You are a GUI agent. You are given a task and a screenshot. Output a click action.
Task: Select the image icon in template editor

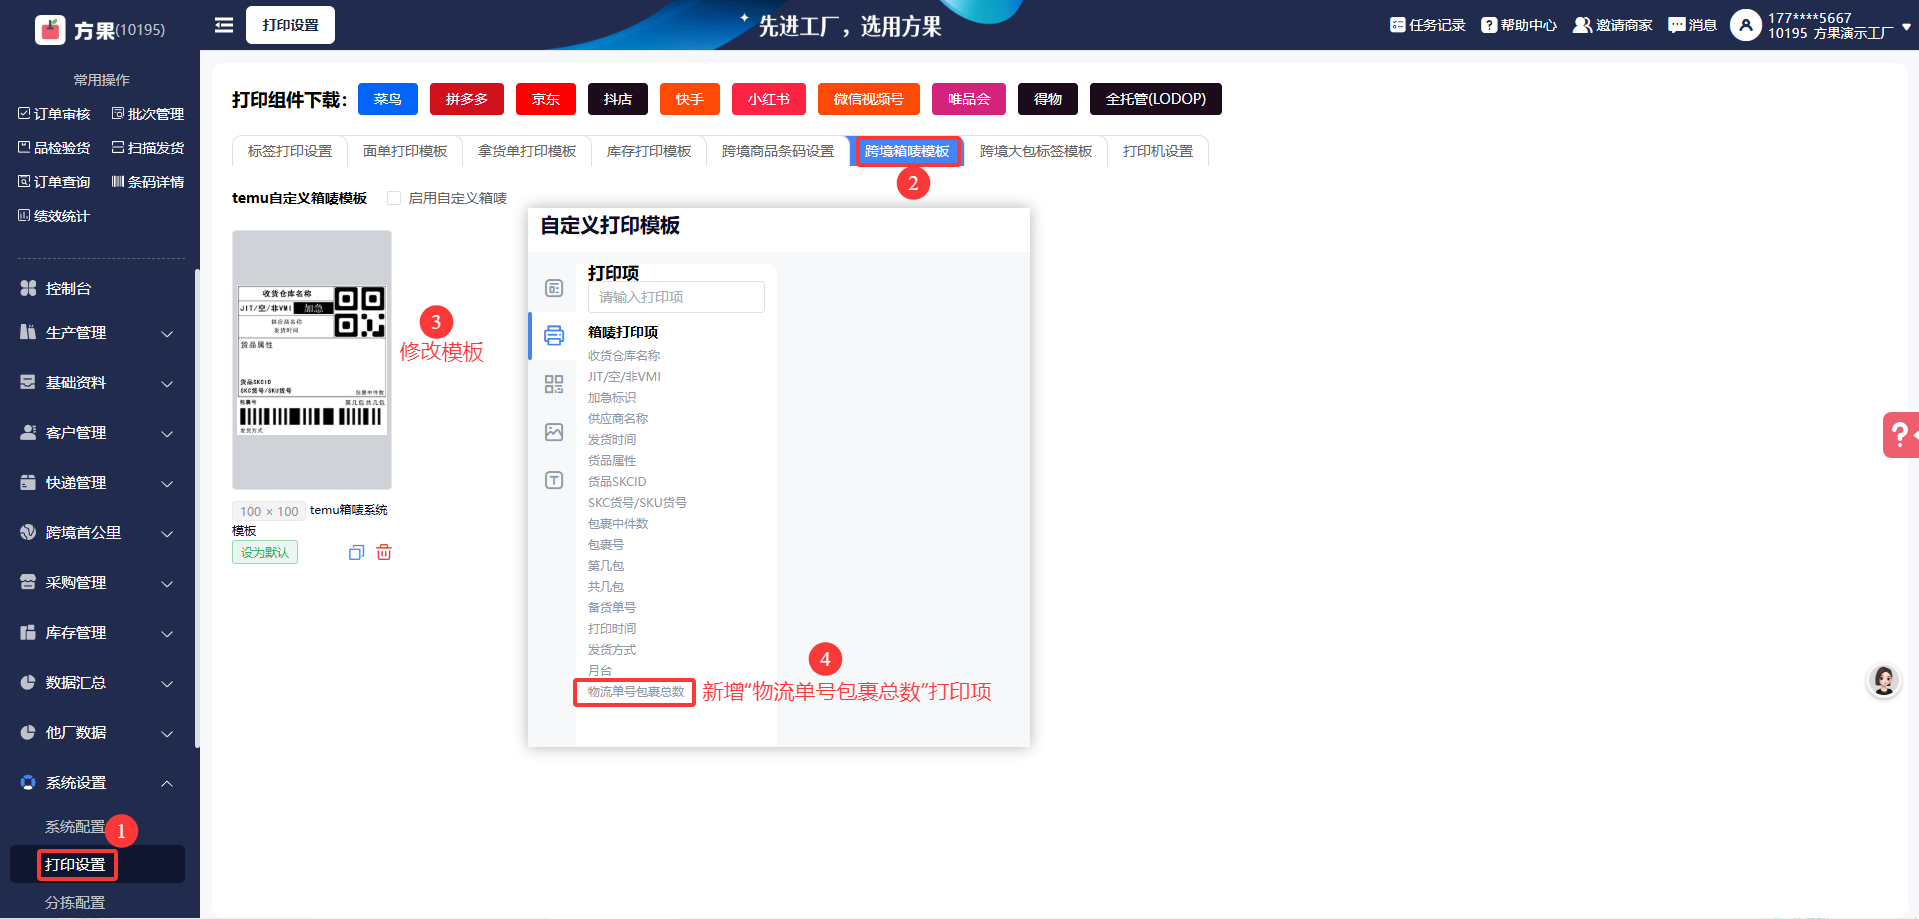point(554,432)
